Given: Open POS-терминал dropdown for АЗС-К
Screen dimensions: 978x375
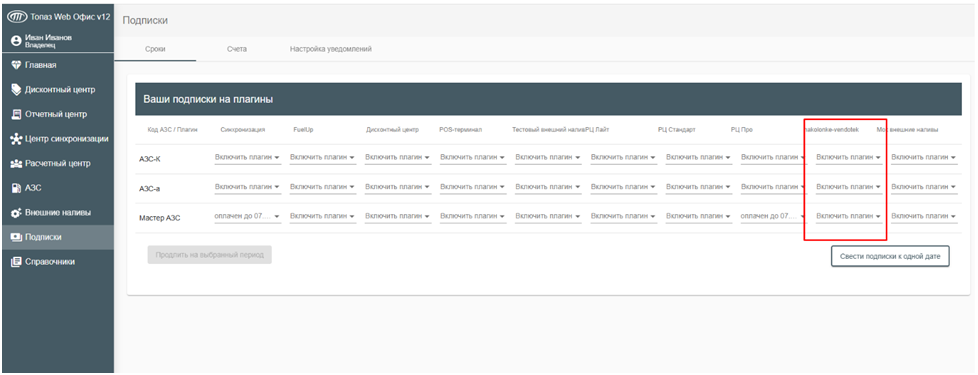Looking at the screenshot, I should click(x=473, y=158).
